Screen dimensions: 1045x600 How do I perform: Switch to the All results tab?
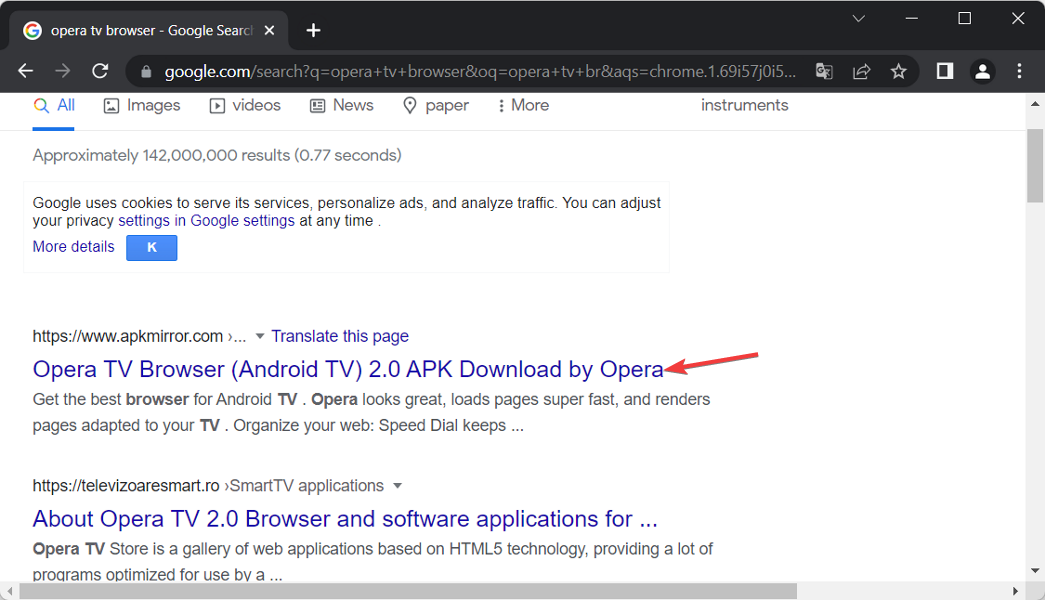tap(54, 105)
